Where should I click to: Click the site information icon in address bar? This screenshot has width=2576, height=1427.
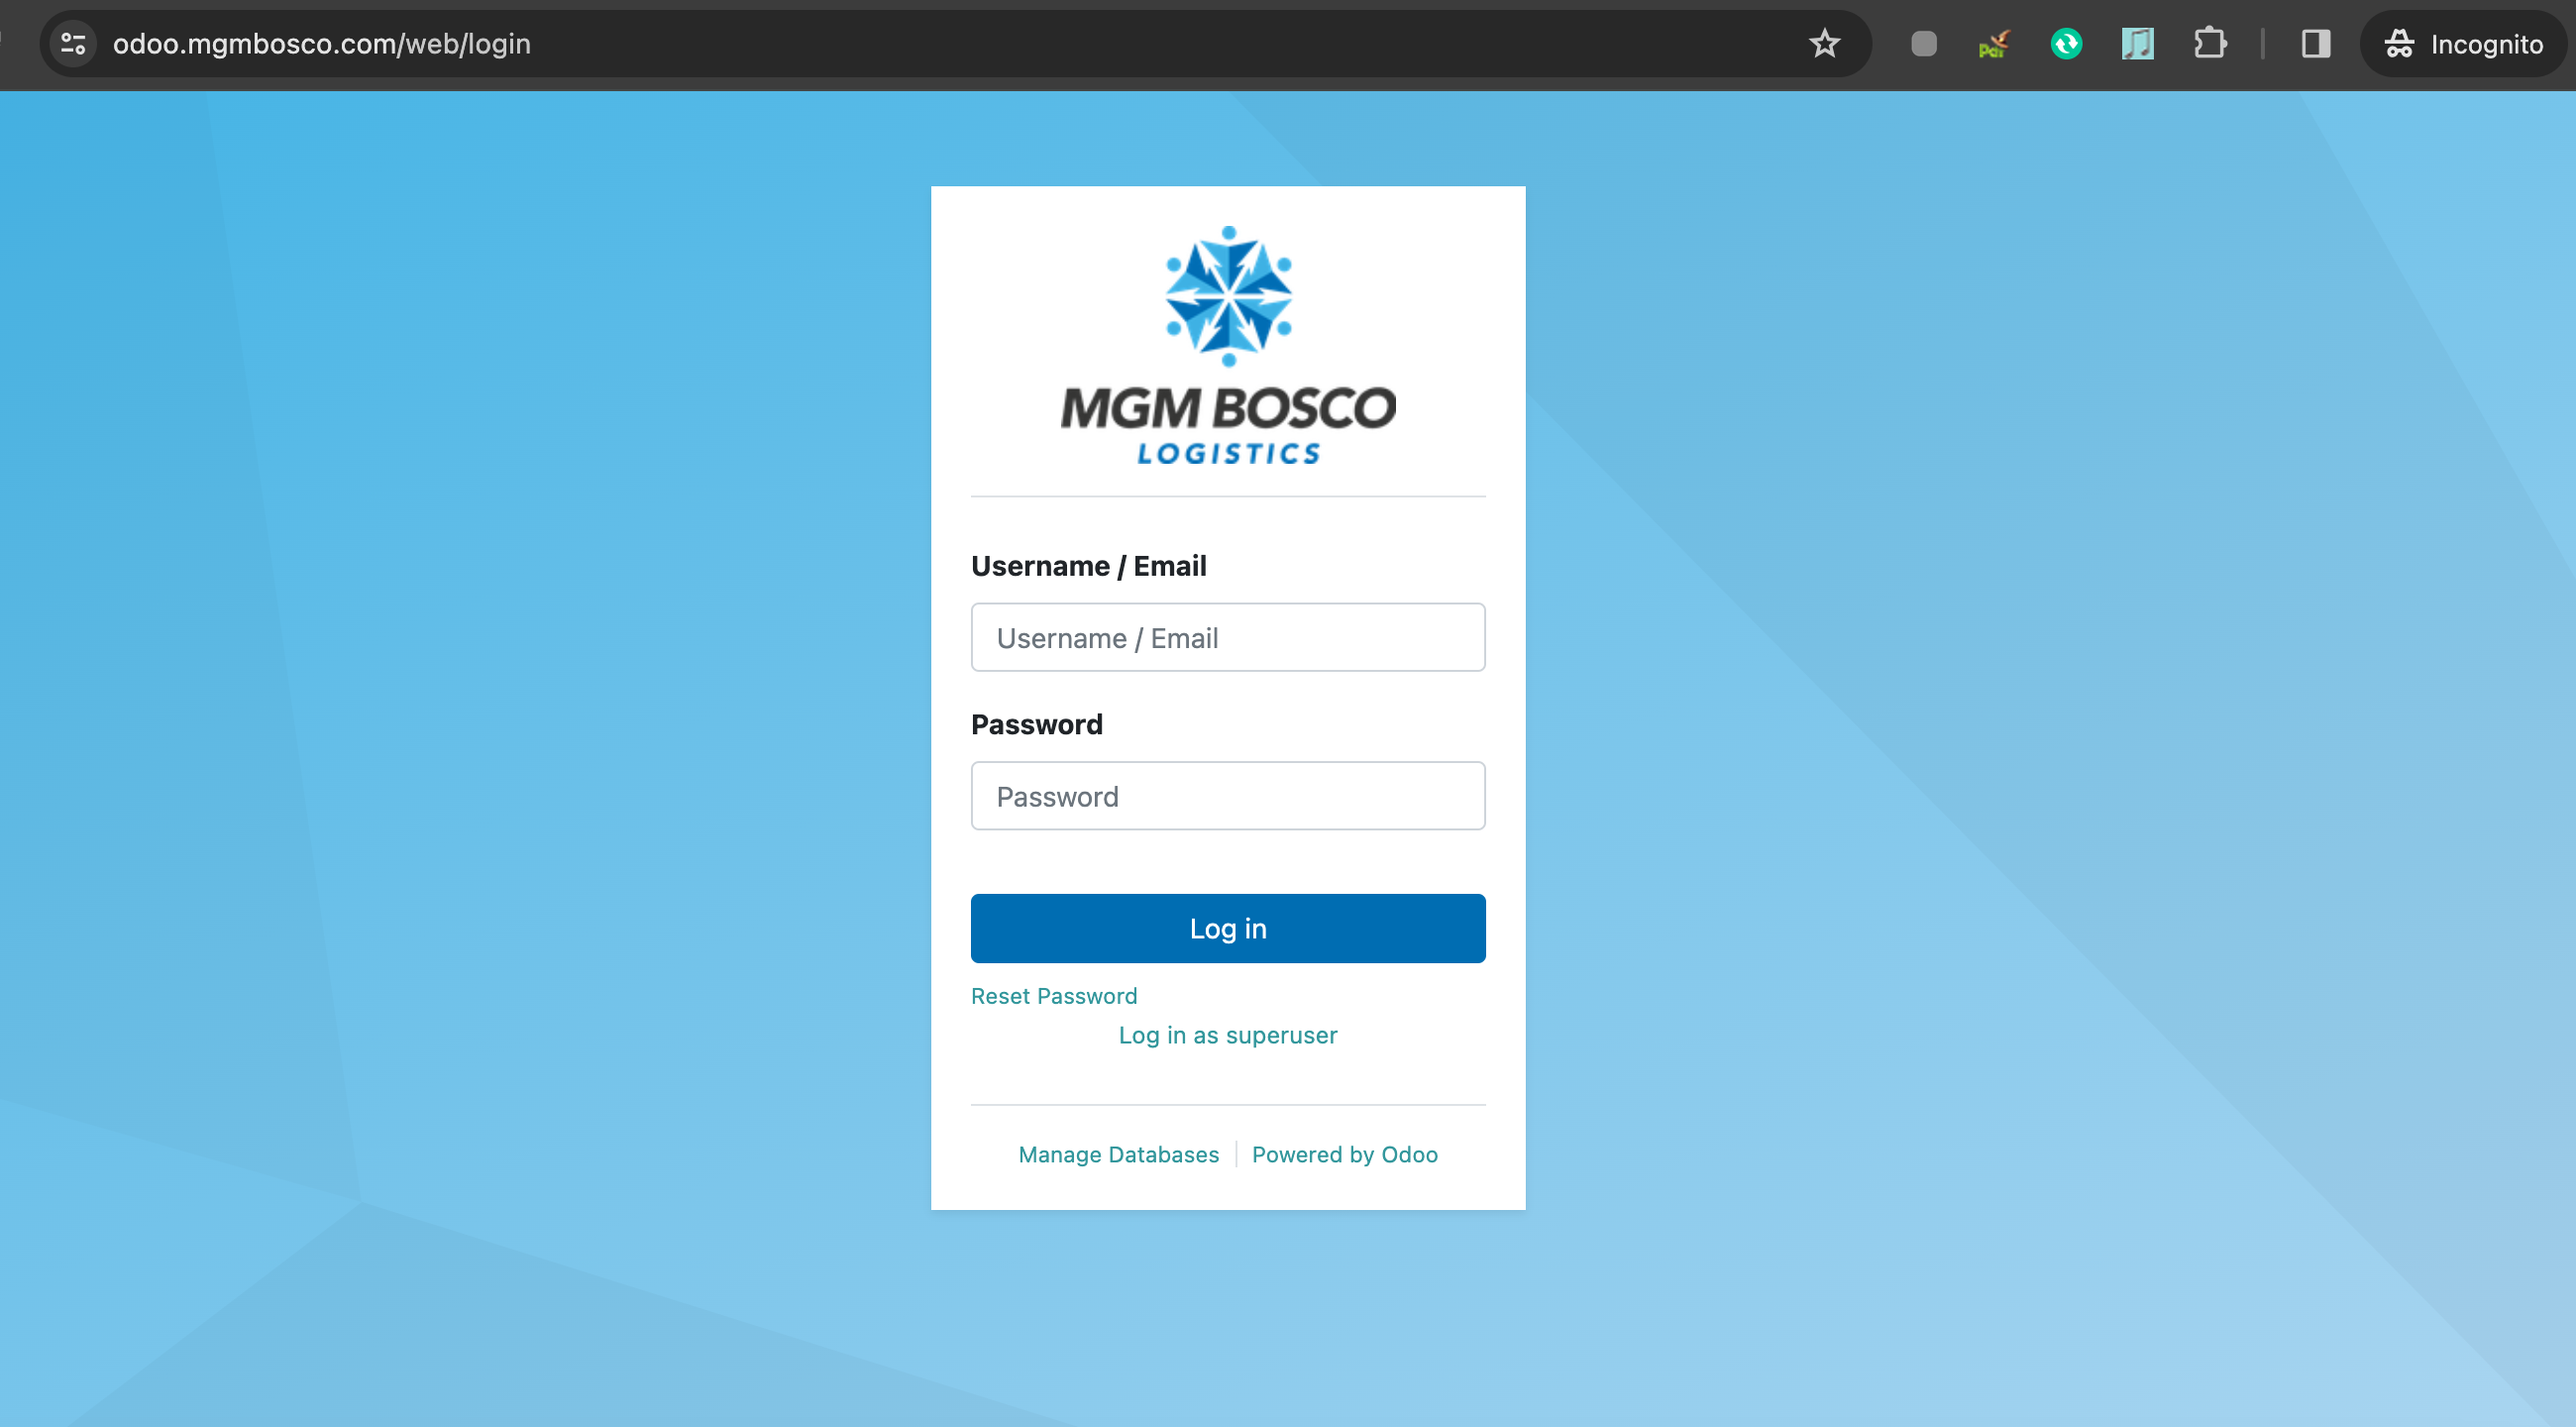[73, 44]
